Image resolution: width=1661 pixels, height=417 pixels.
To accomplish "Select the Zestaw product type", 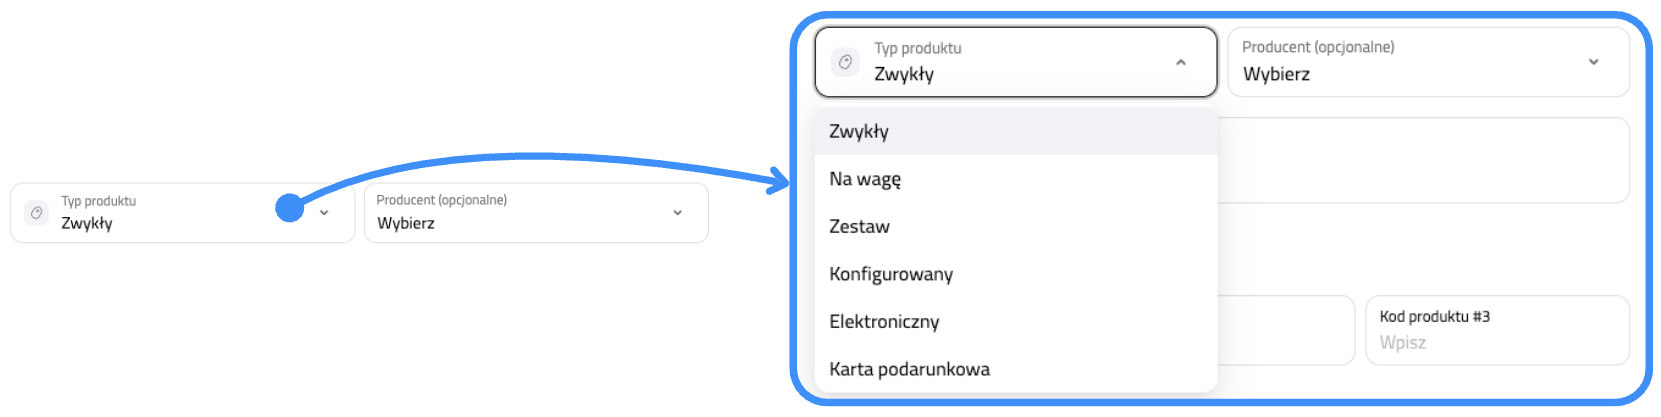I will [x=859, y=227].
